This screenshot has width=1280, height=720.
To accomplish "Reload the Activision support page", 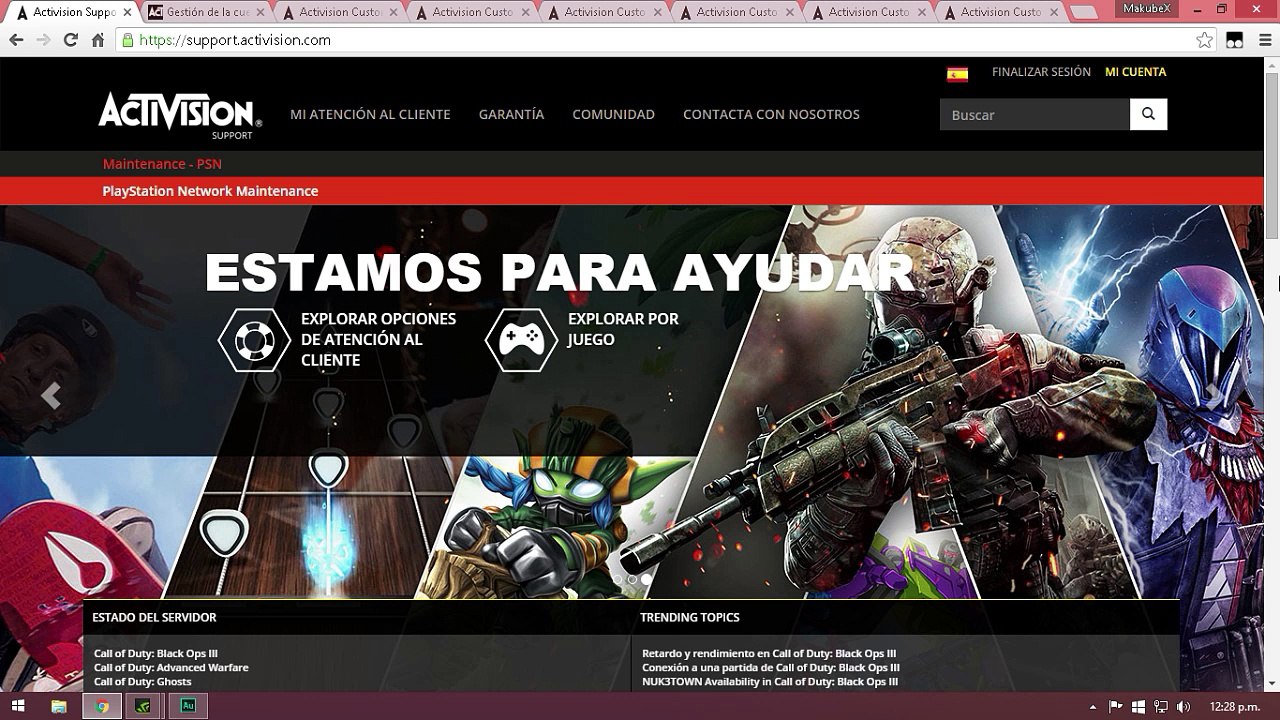I will (x=70, y=40).
